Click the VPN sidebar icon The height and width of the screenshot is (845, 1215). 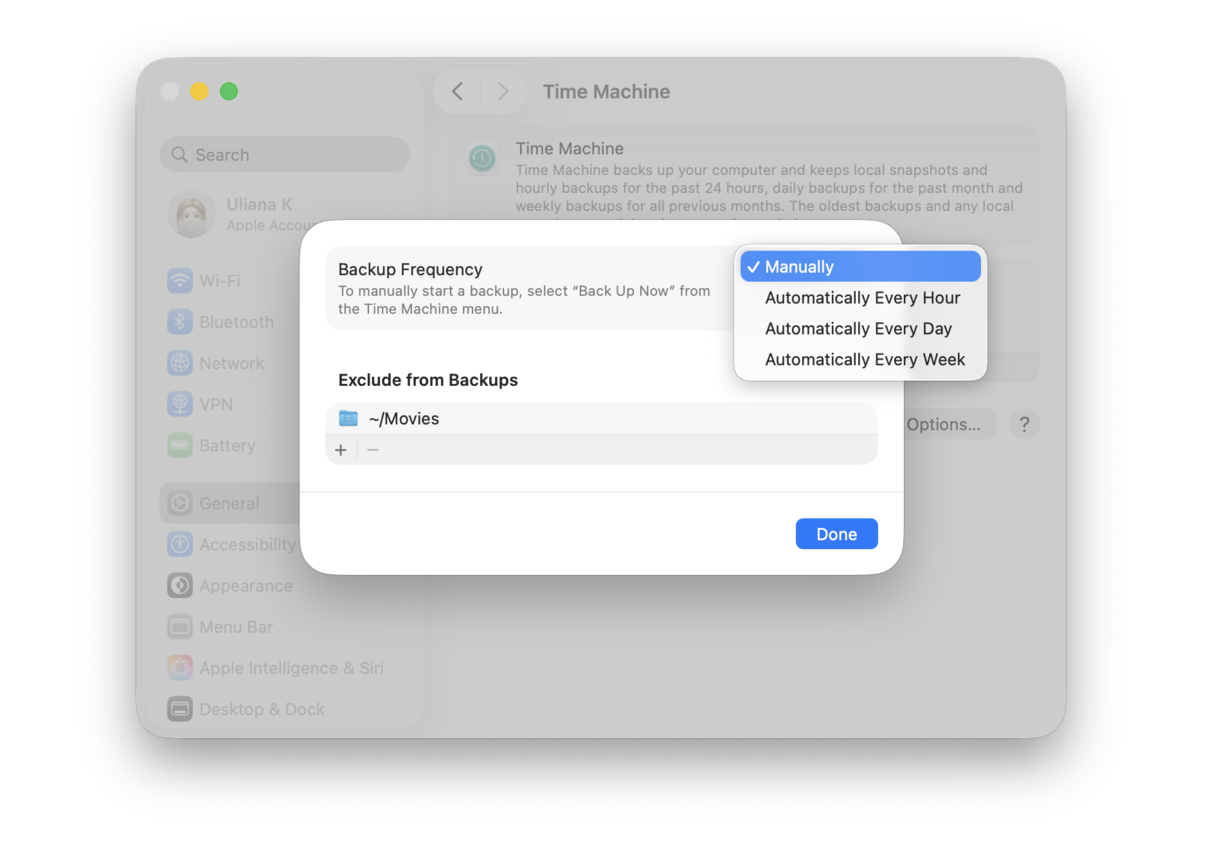pyautogui.click(x=180, y=404)
